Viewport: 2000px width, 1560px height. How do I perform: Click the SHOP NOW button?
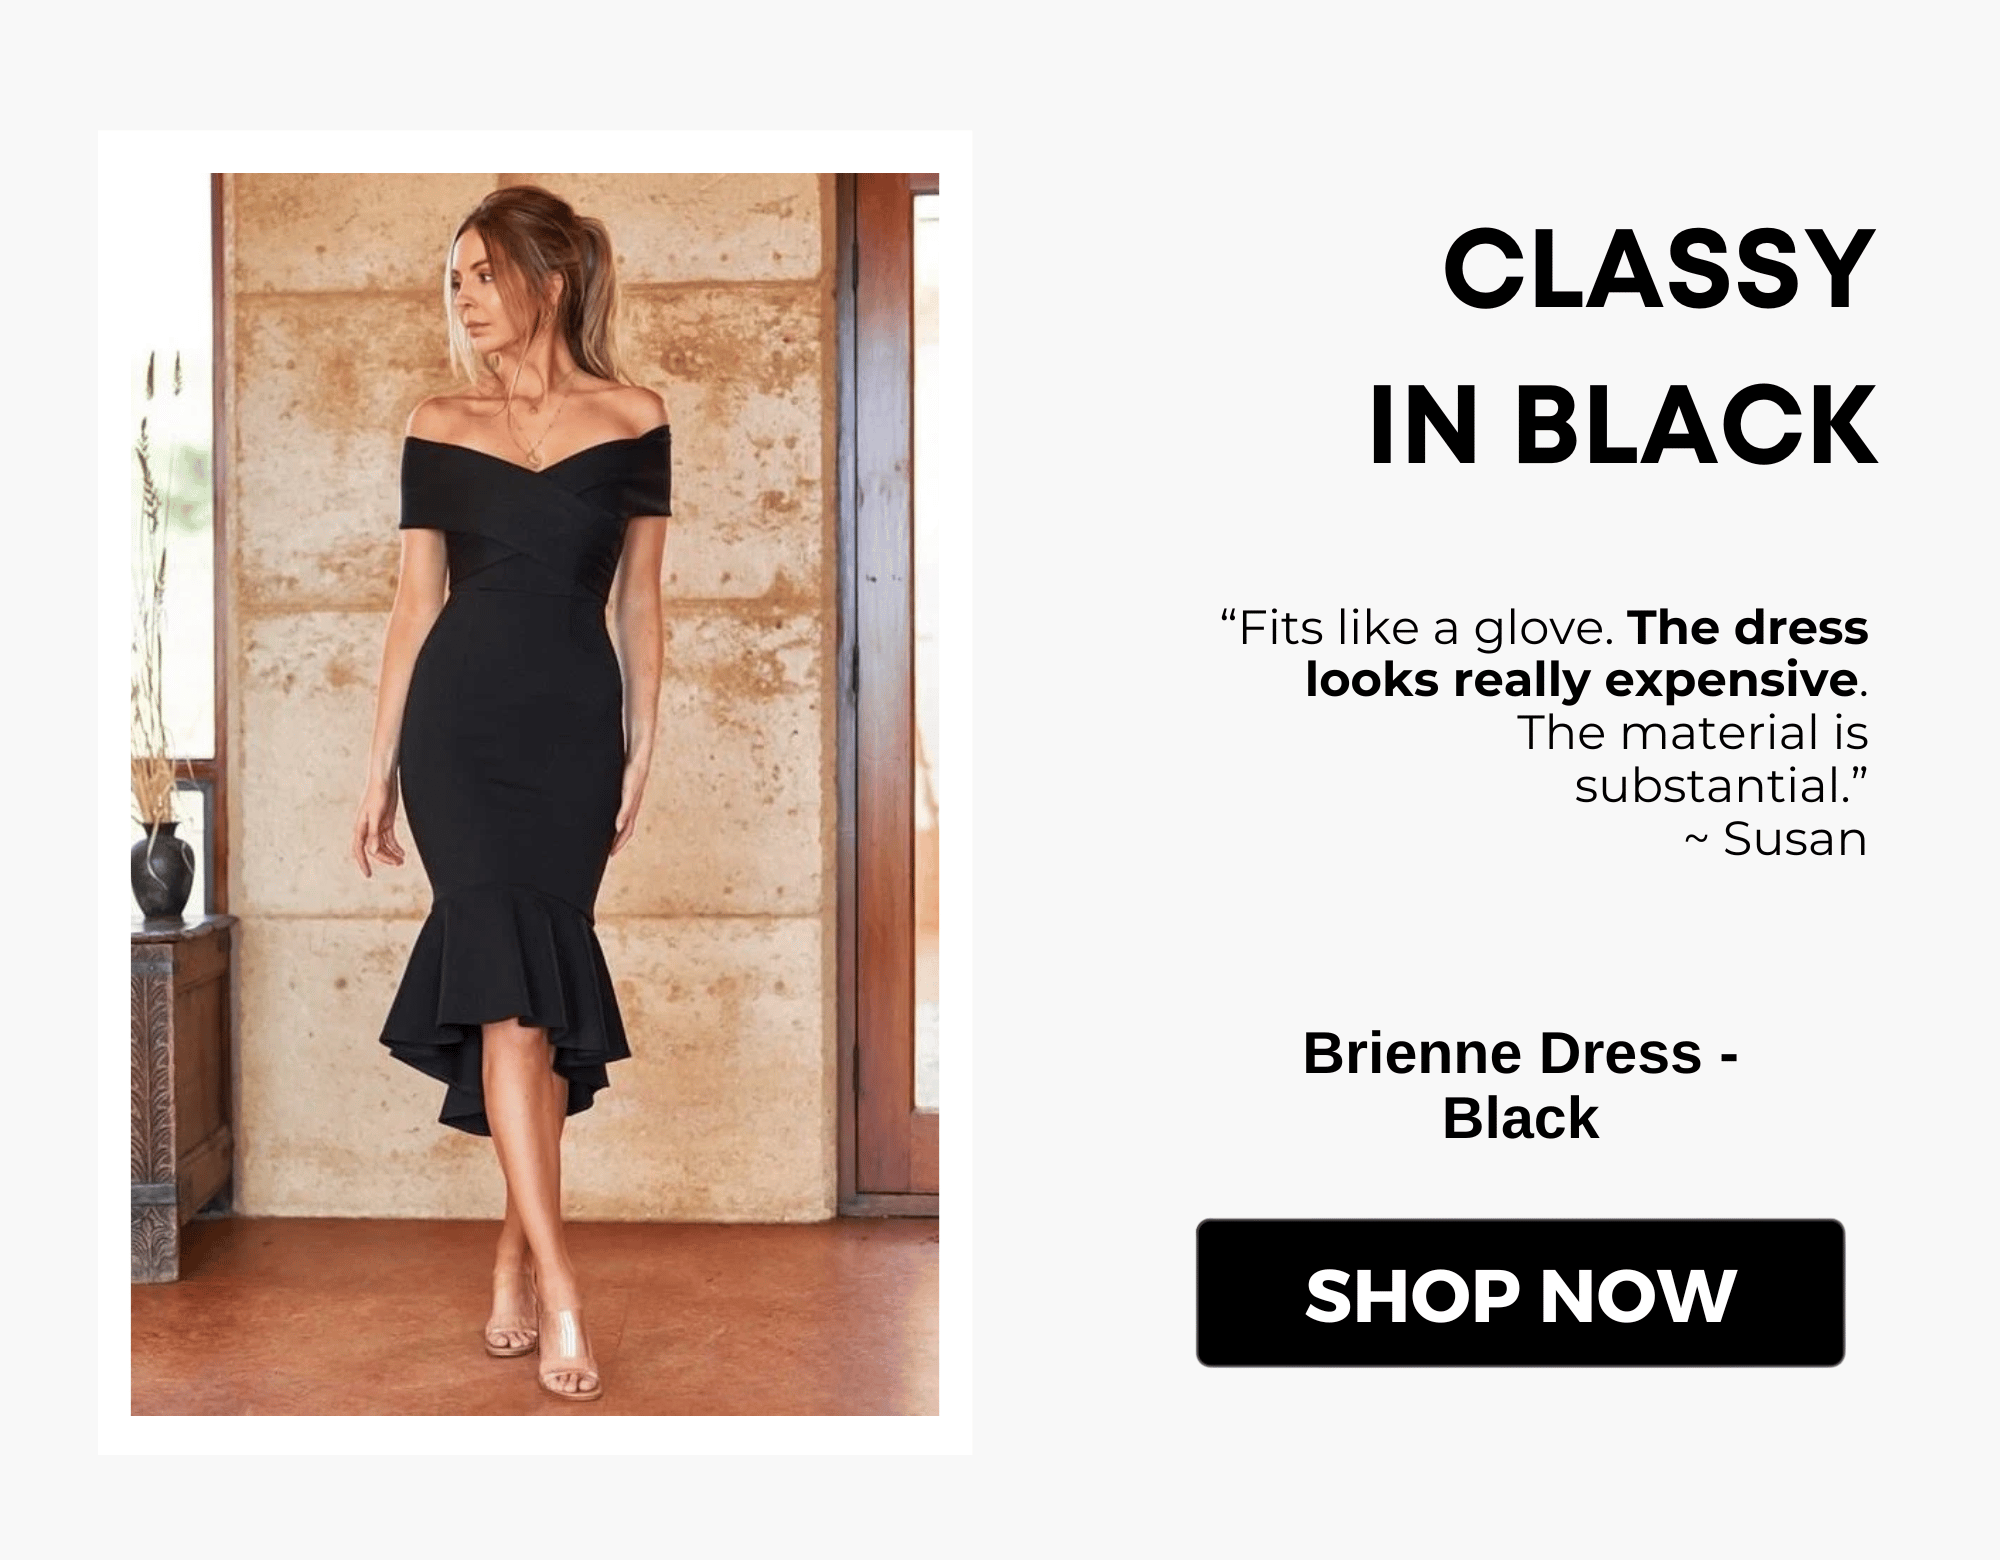1520,1293
